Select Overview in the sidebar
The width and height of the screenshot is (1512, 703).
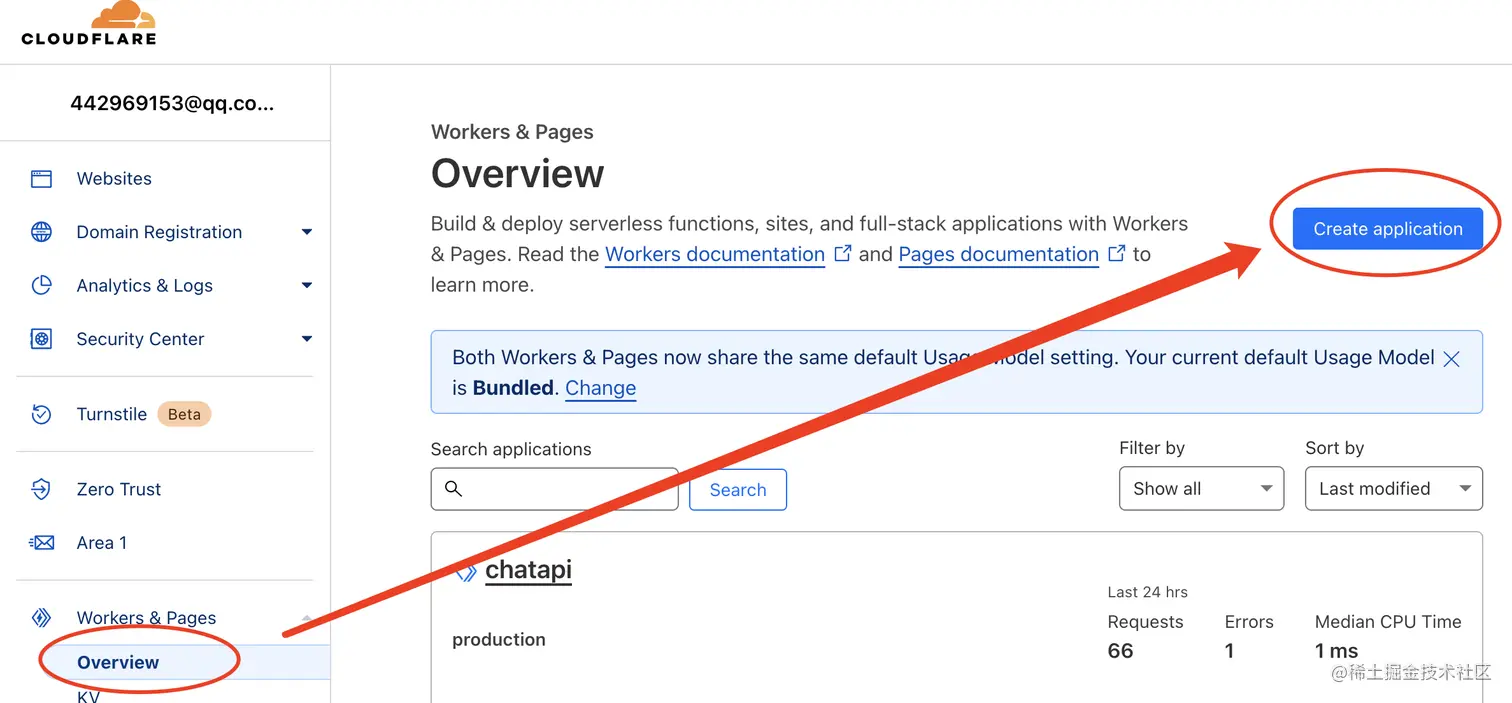(118, 662)
